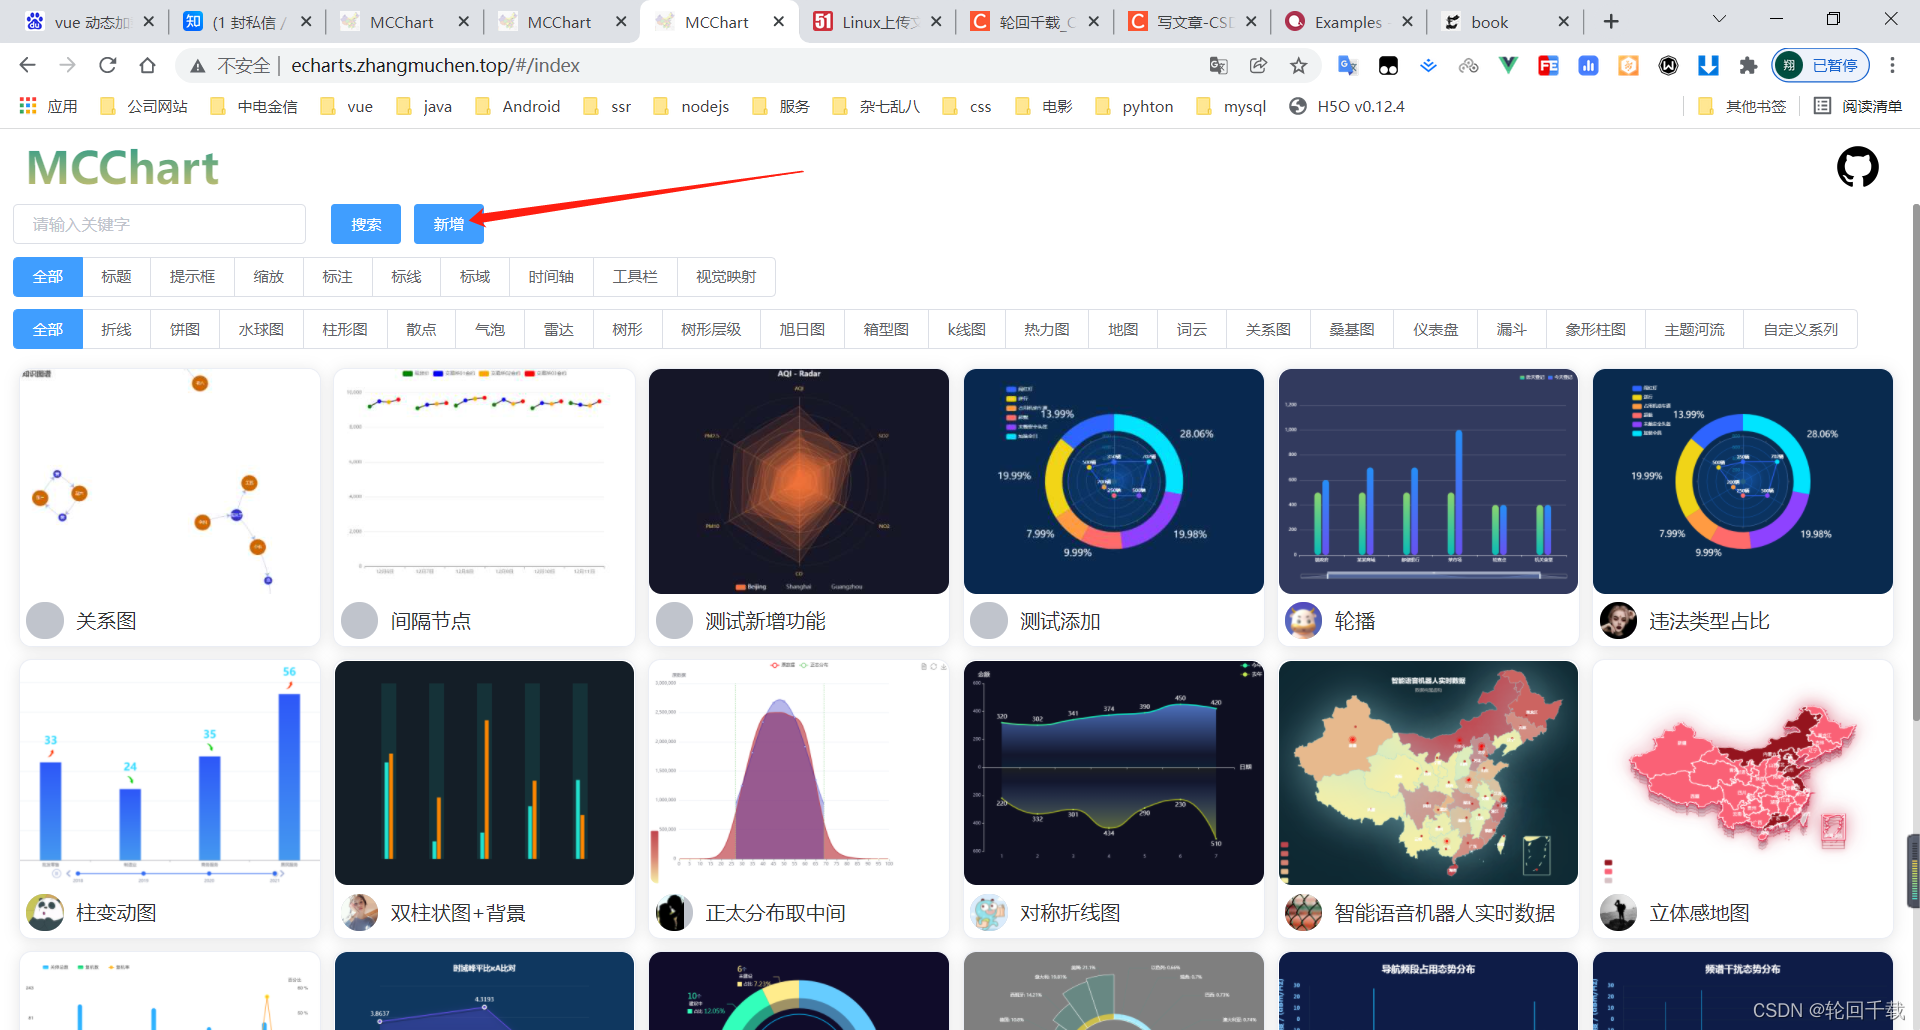Focus the 请输入关键字 search field

coord(159,224)
